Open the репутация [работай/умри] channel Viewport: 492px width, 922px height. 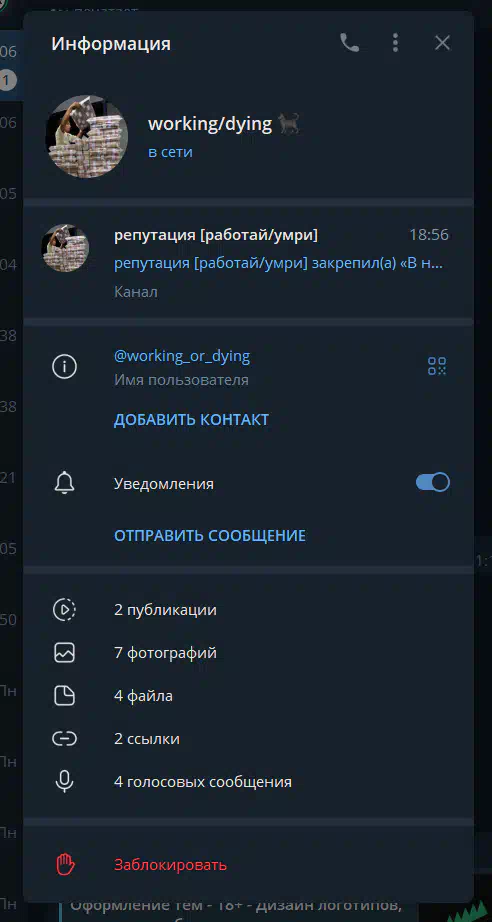tap(248, 263)
